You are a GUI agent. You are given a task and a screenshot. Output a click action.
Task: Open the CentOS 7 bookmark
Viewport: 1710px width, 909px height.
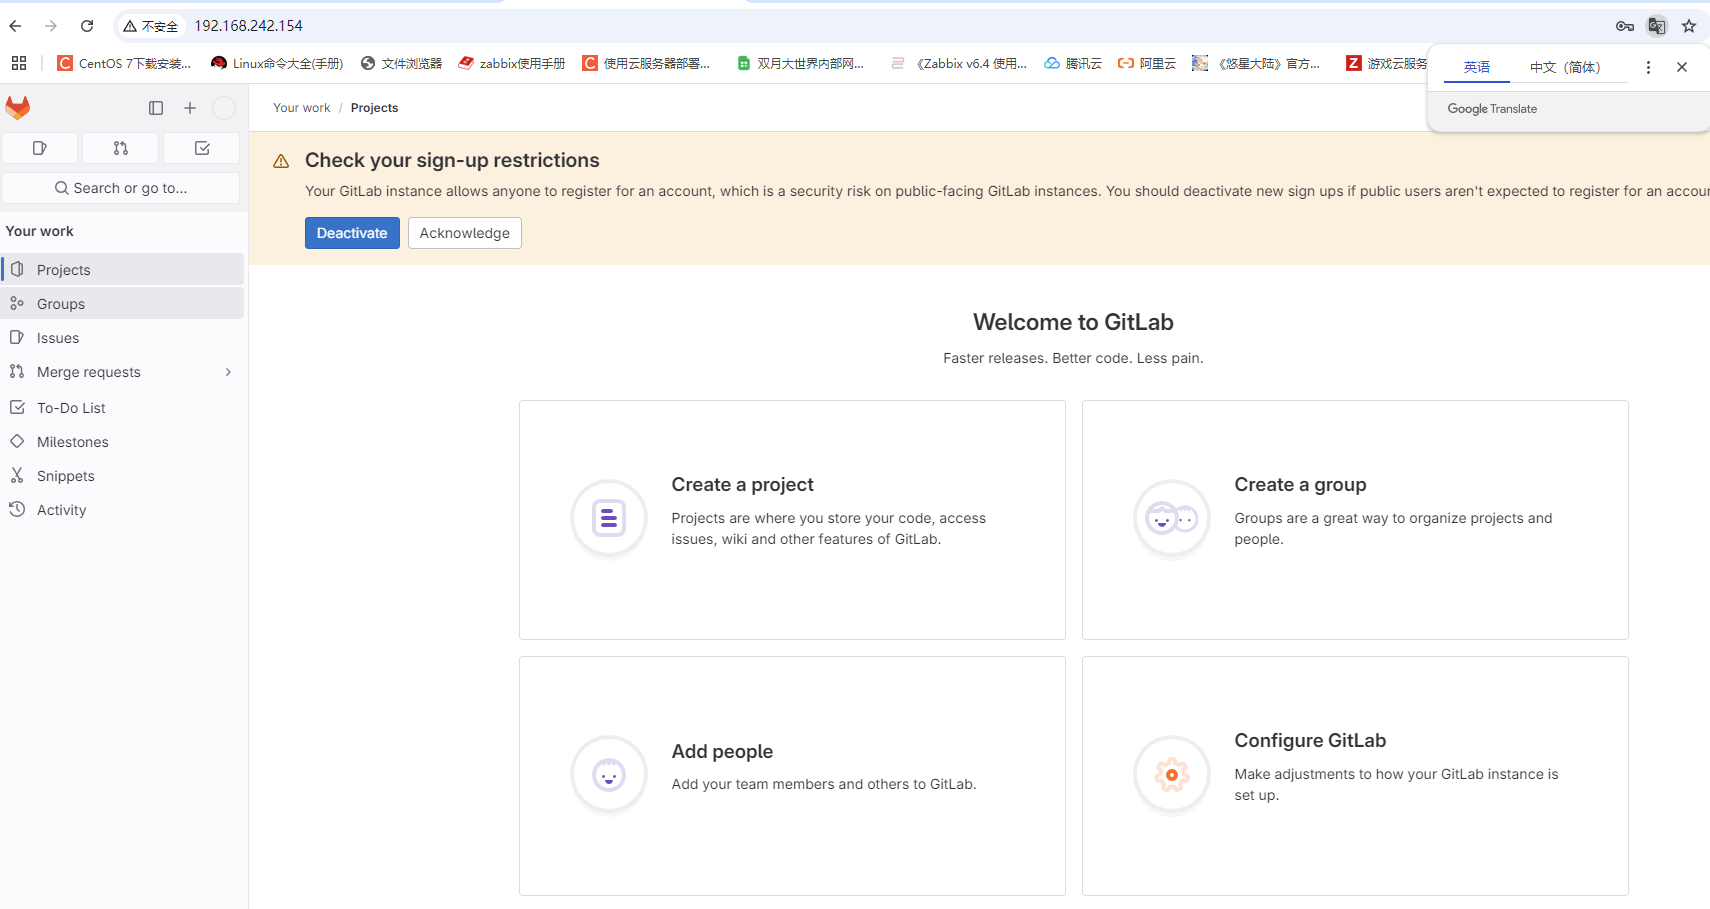pos(124,63)
